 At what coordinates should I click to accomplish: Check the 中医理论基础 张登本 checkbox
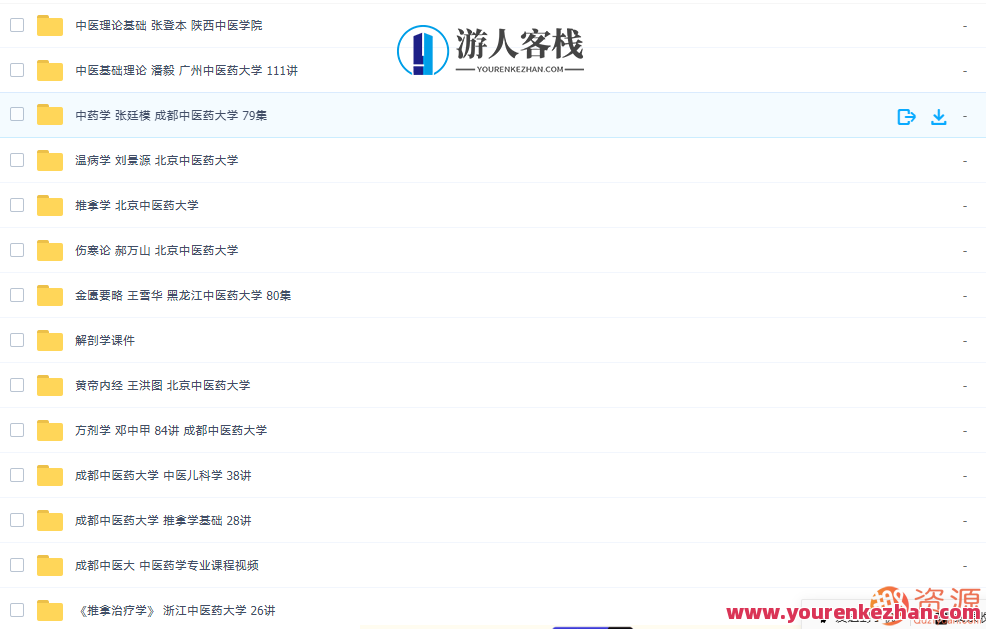click(16, 25)
